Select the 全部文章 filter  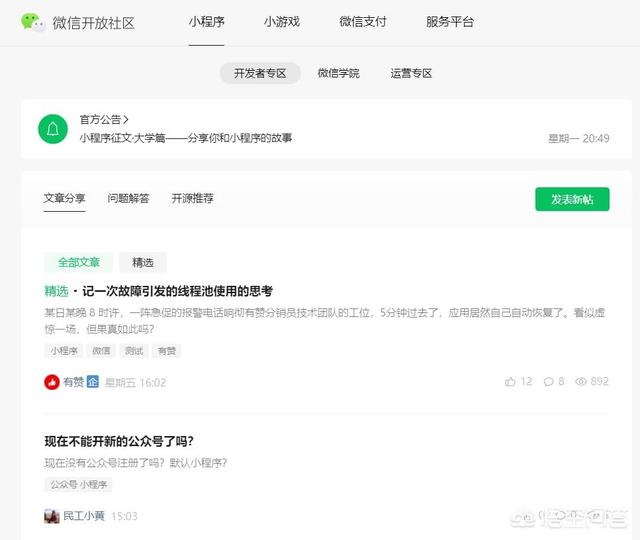(x=78, y=262)
